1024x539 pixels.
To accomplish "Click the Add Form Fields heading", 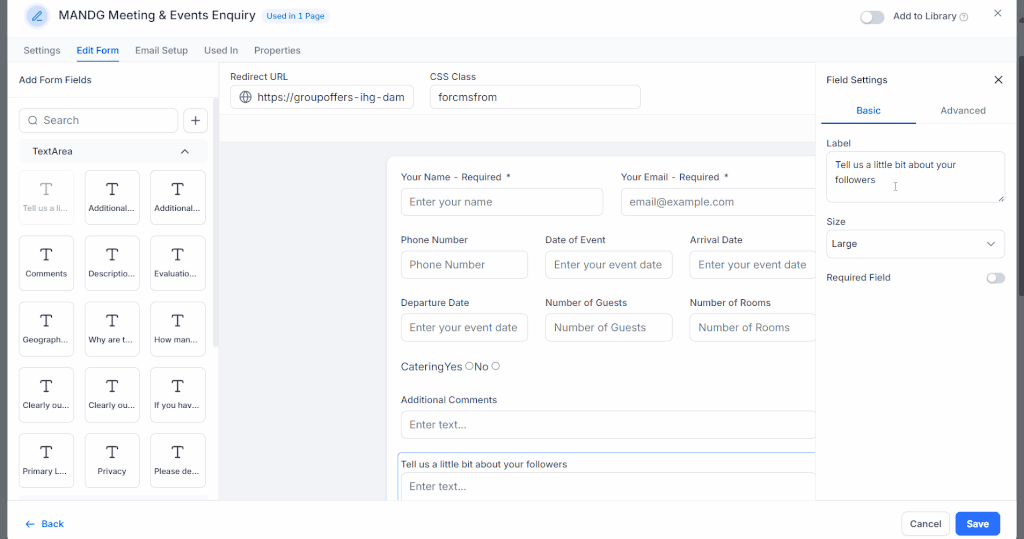I will point(55,80).
